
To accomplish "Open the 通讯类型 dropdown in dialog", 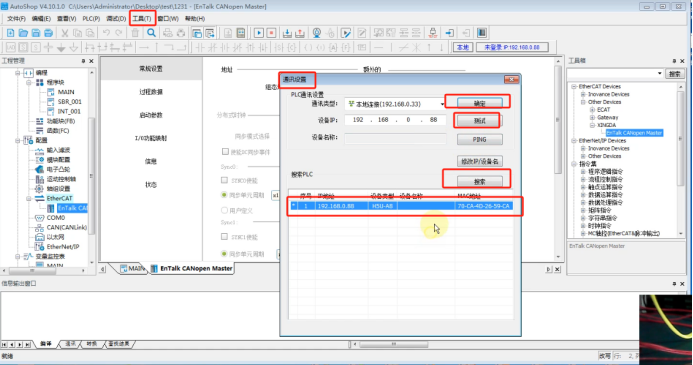I will 442,104.
